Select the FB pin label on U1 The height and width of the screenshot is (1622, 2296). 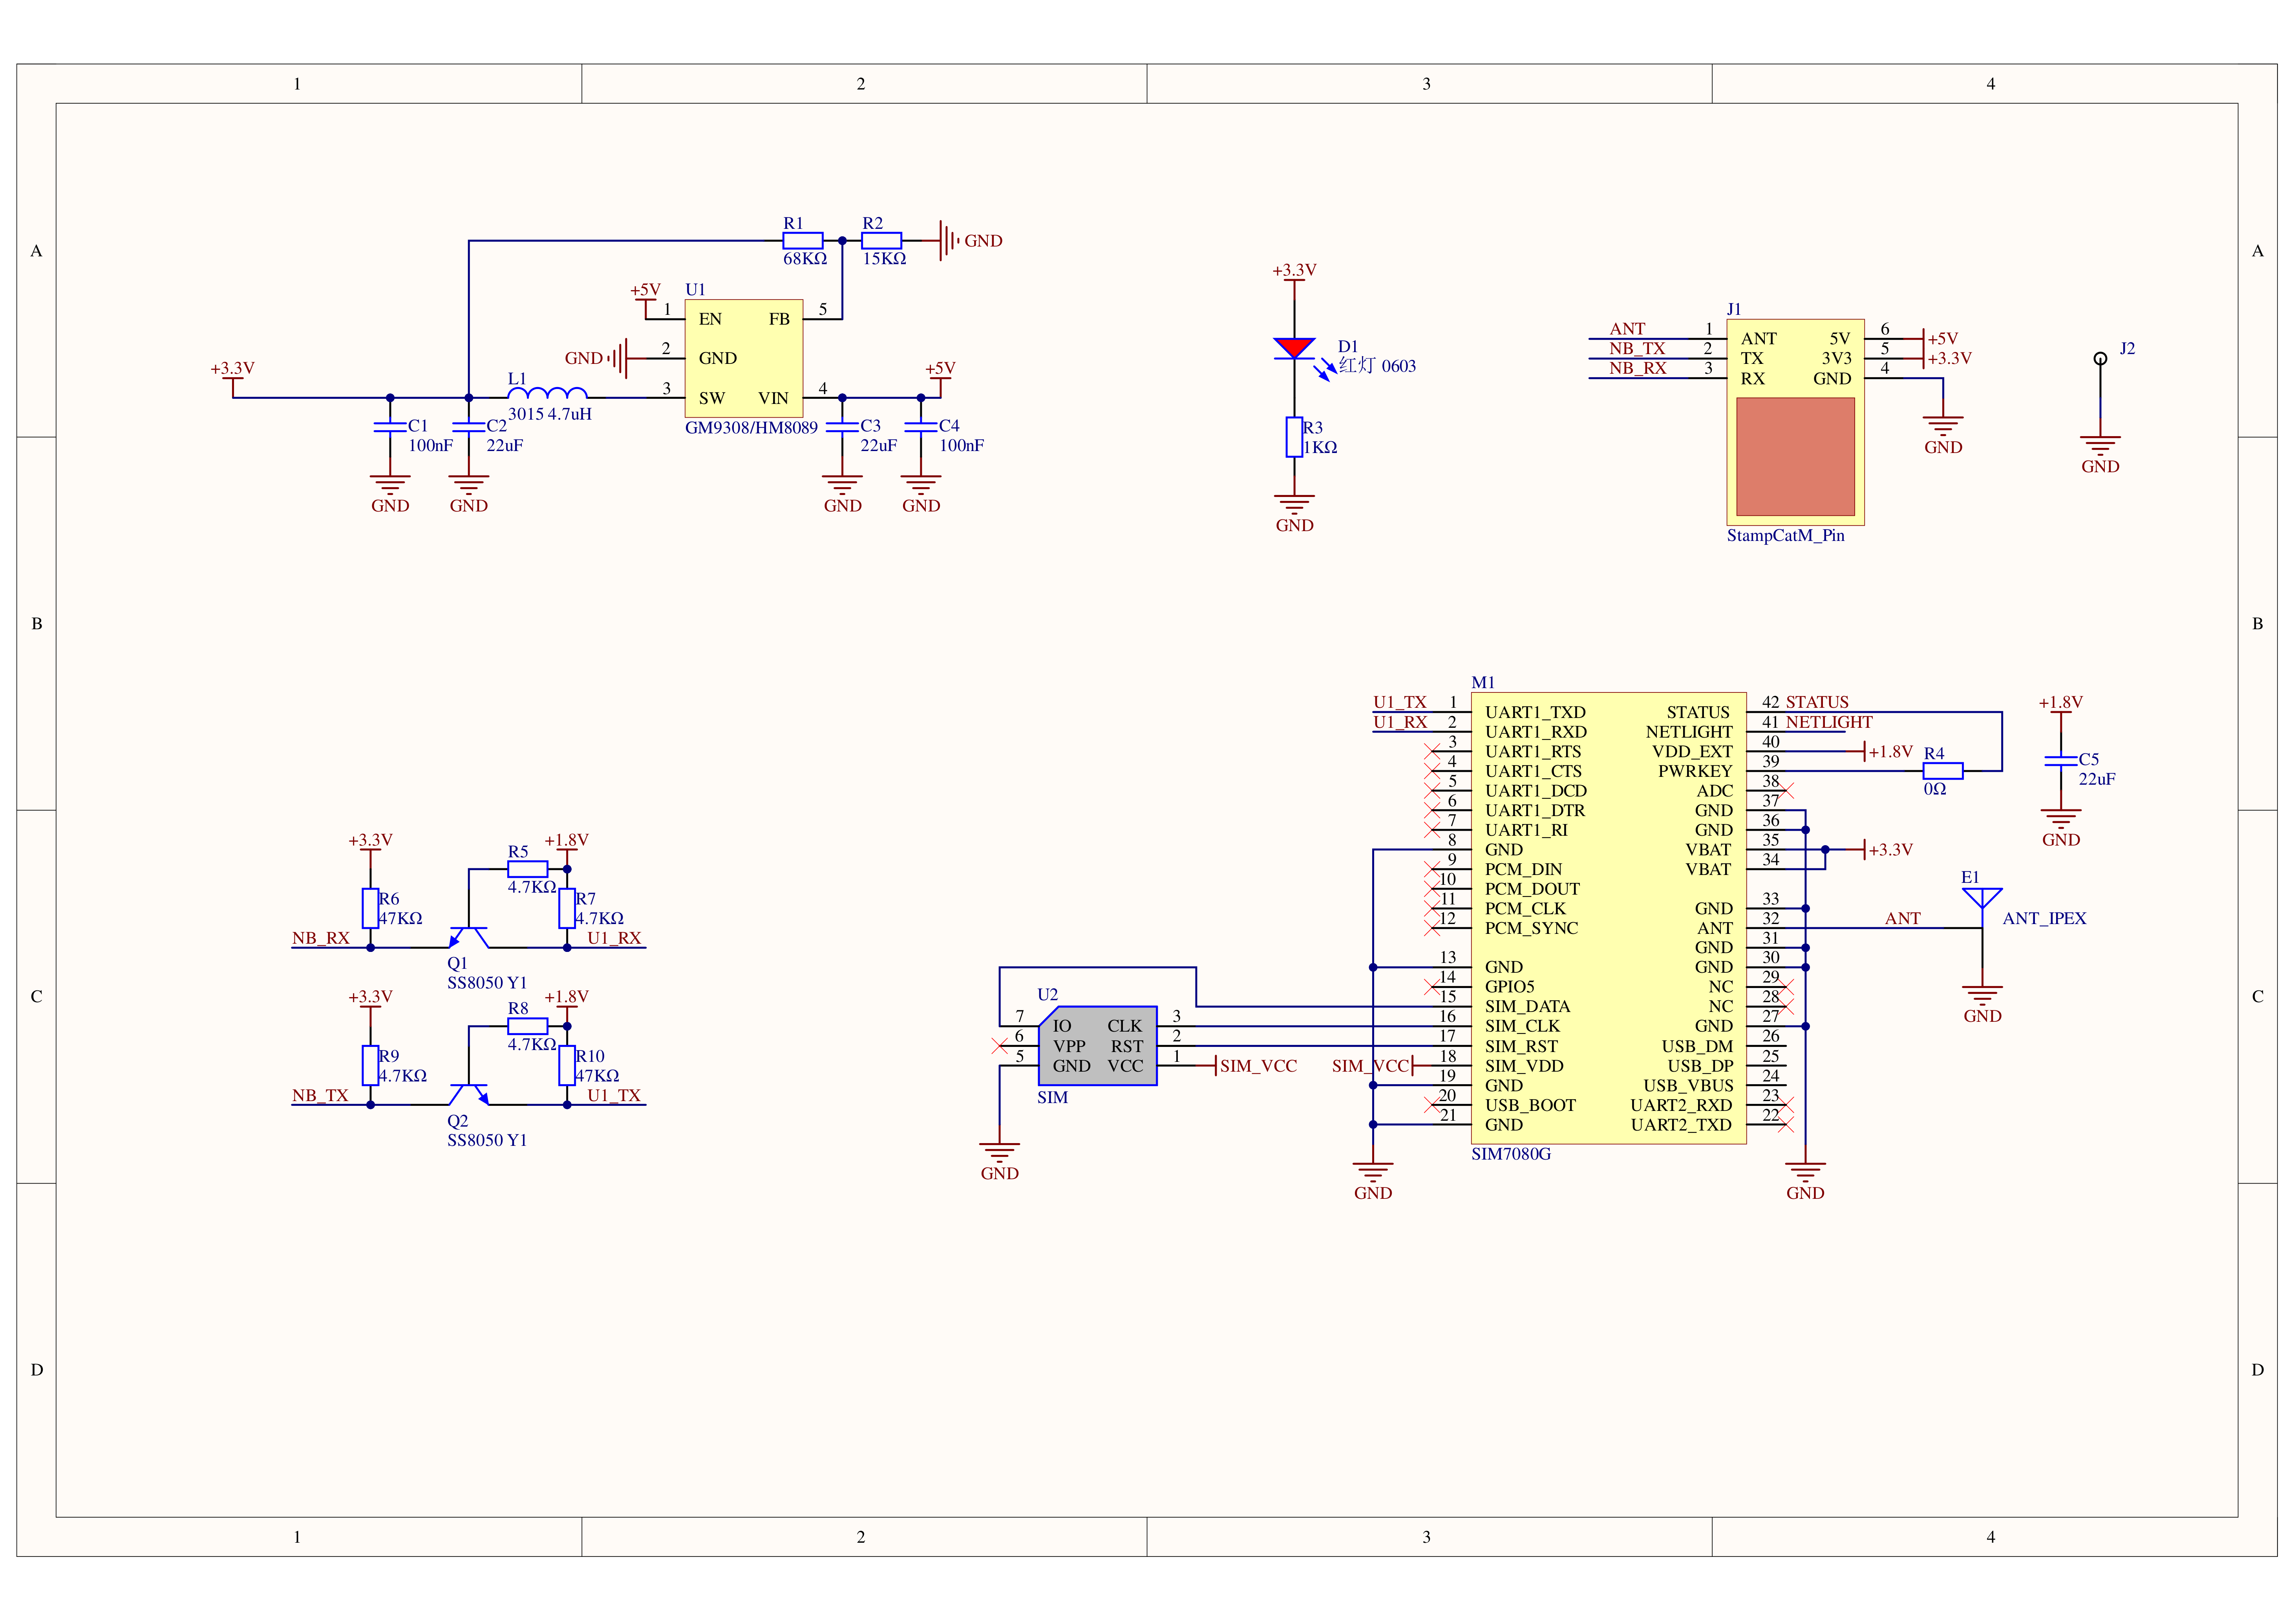coord(779,319)
